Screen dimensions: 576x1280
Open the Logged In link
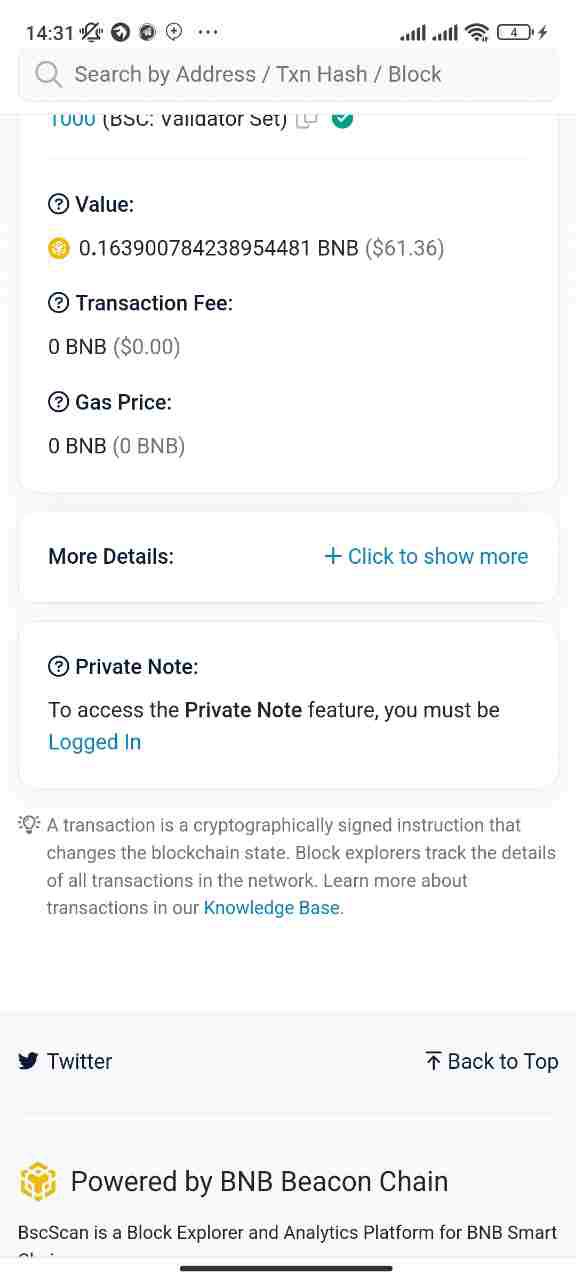click(x=95, y=742)
